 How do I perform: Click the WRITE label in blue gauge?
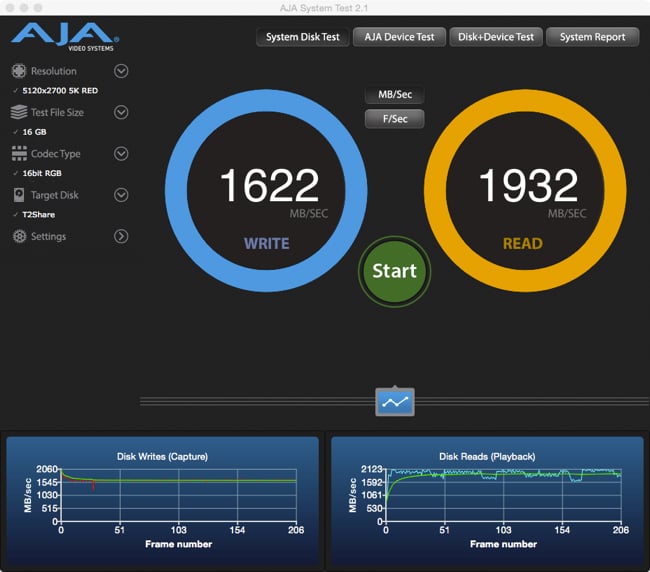pos(267,243)
